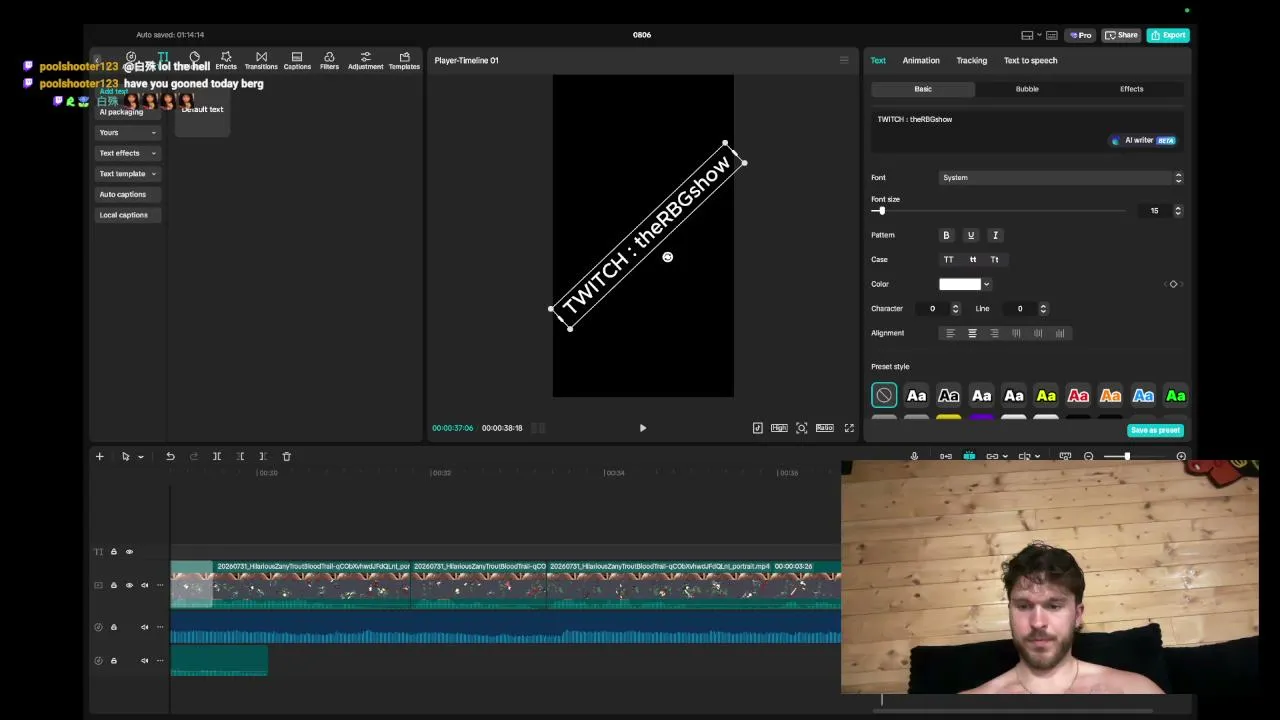1280x720 pixels.
Task: Open the text Color dropdown arrow
Action: pyautogui.click(x=986, y=284)
